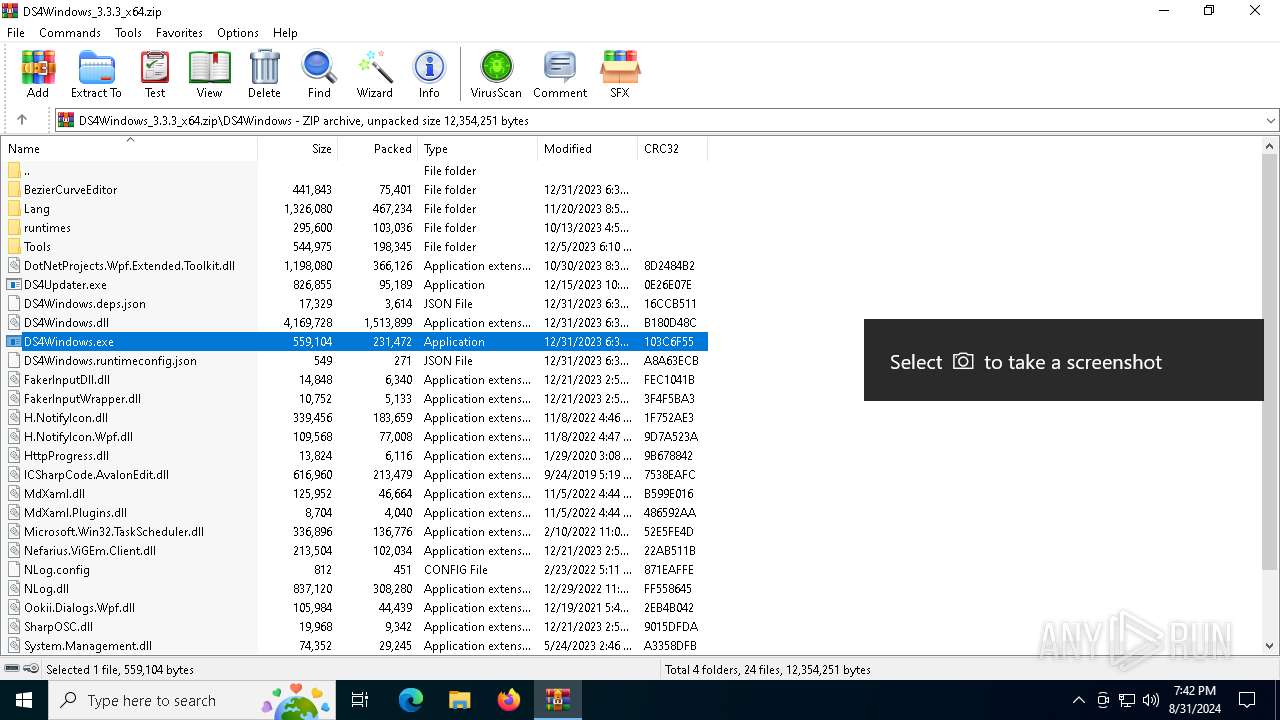
Task: Select Microsoft.Win32.TaskScheduler.dll file
Action: coord(355,532)
